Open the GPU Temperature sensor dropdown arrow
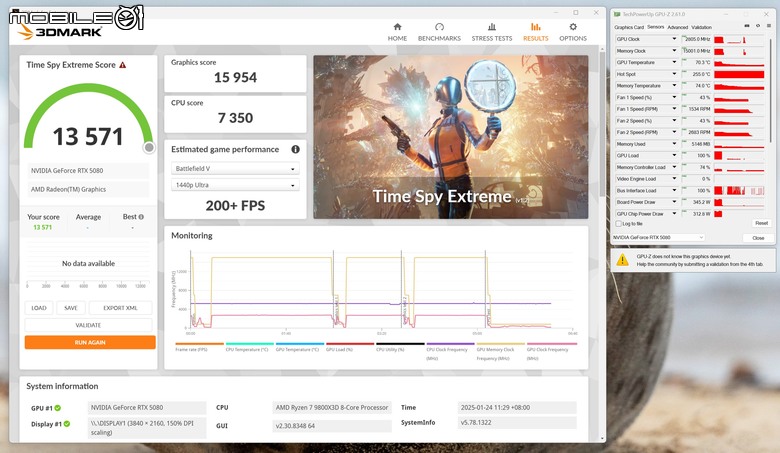The width and height of the screenshot is (780, 453). point(674,62)
